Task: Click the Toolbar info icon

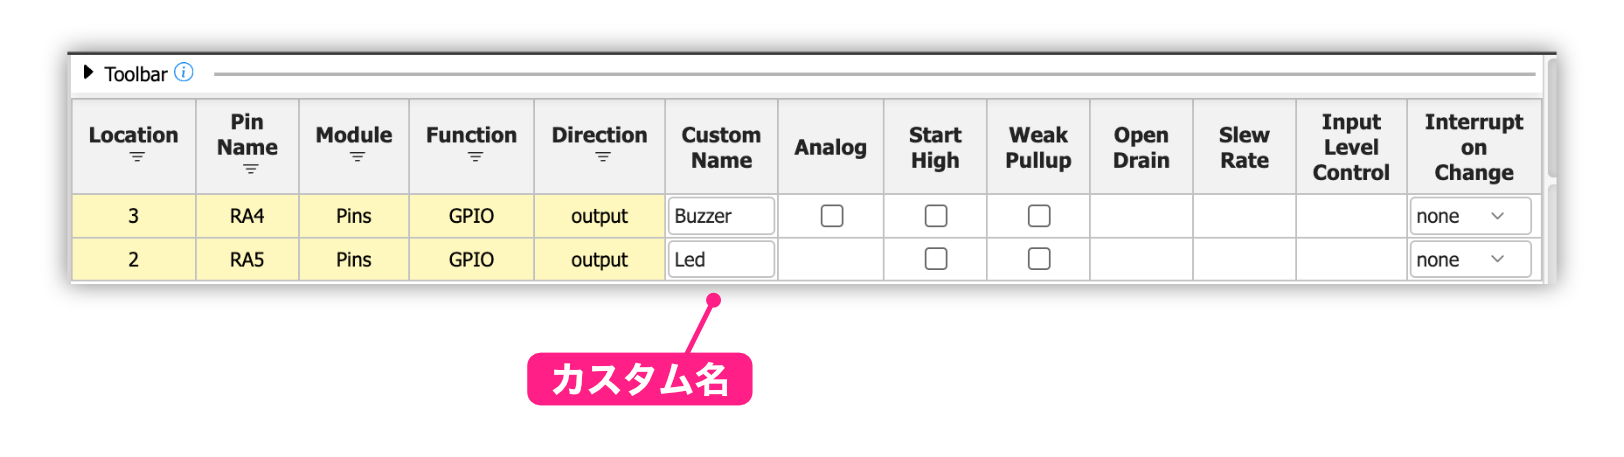Action: tap(184, 72)
